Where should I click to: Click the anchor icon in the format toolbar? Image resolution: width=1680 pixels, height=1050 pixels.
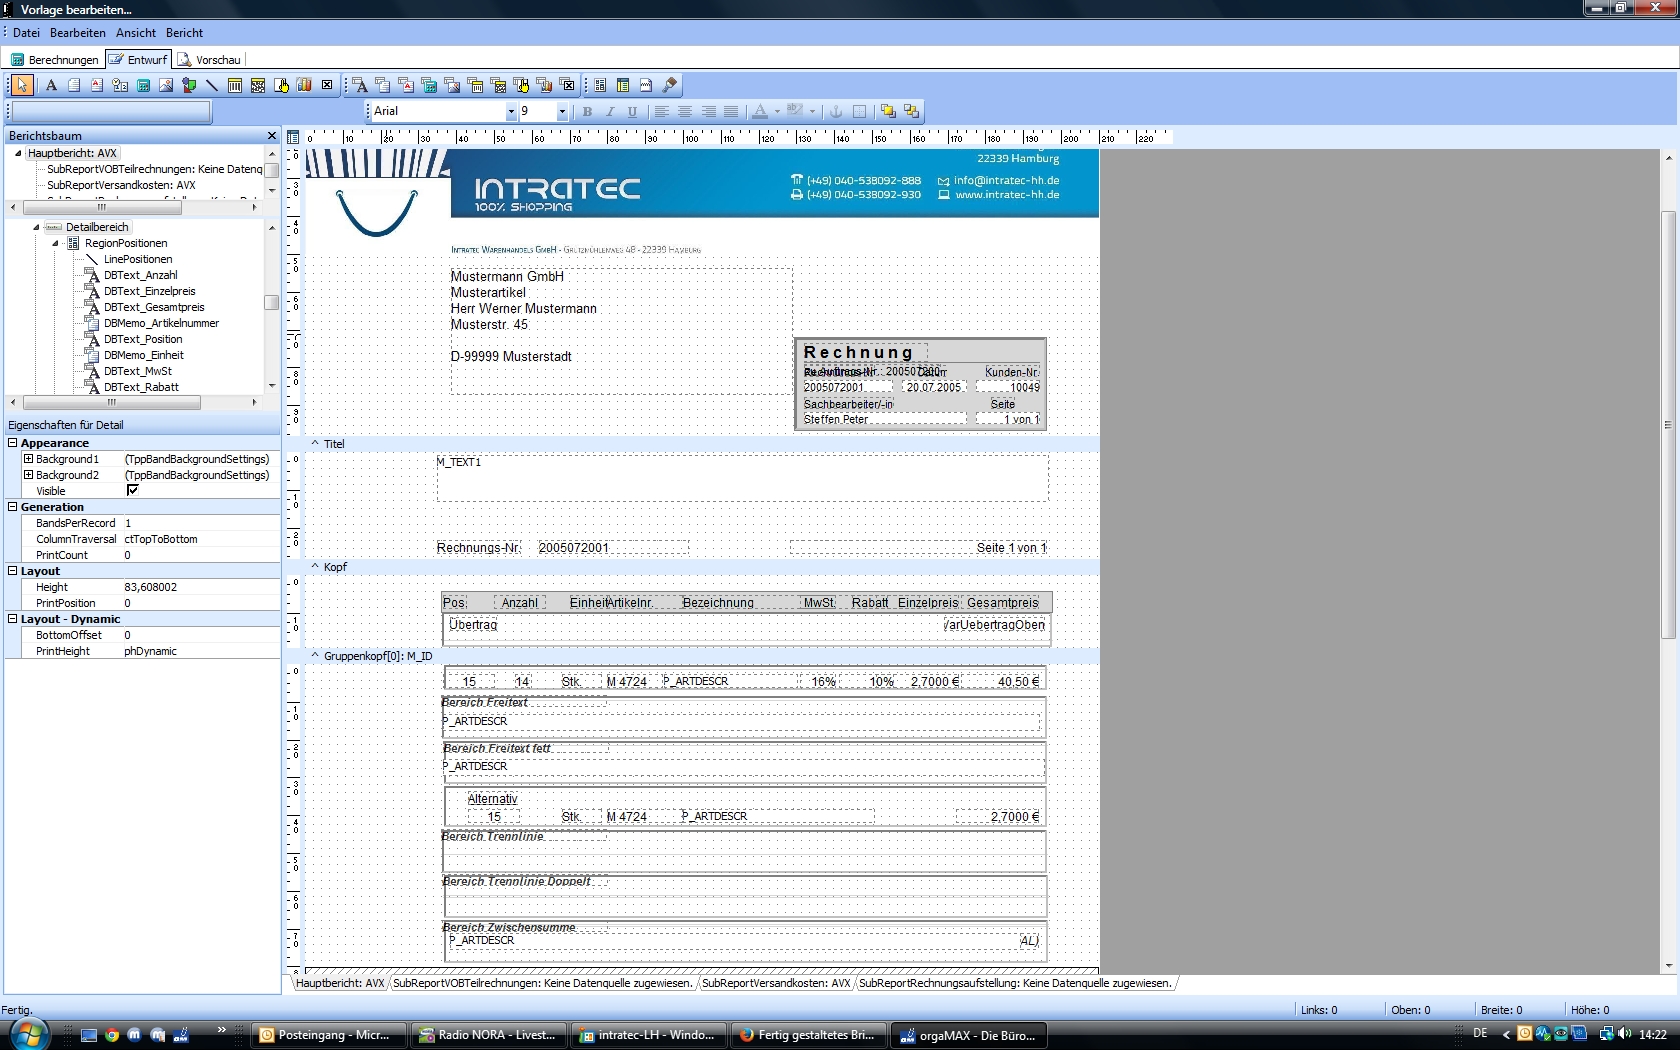[x=836, y=111]
